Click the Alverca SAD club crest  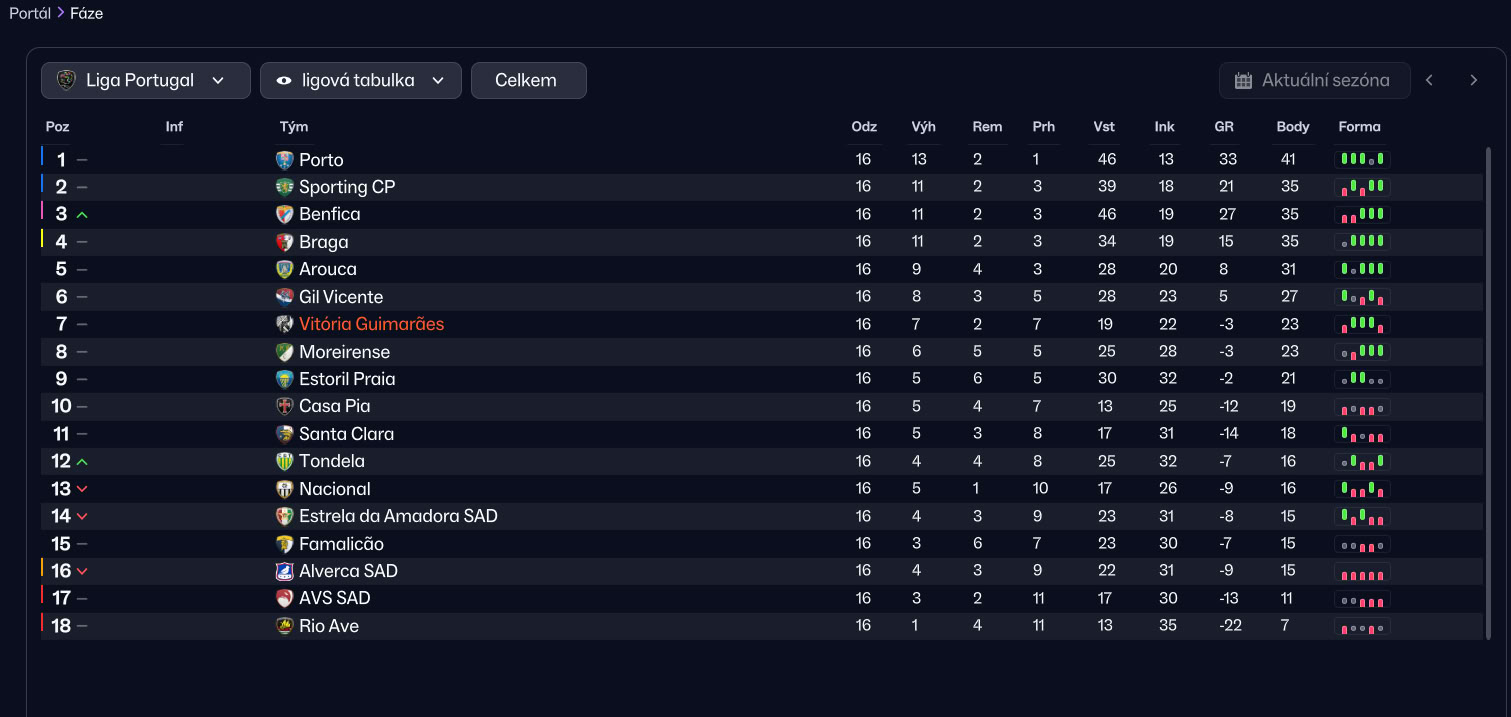285,571
